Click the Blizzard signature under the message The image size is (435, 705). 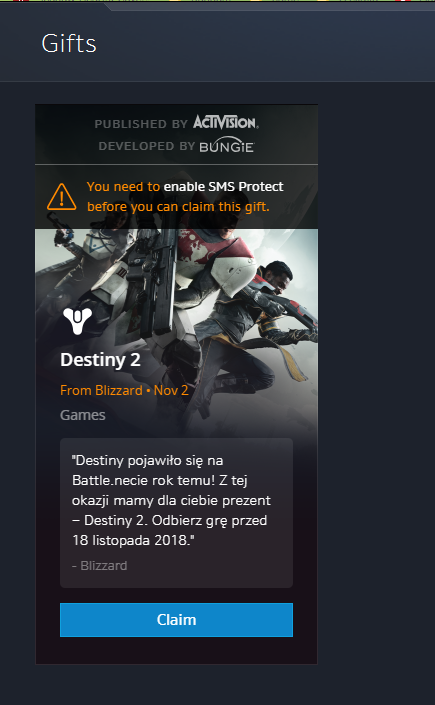(x=99, y=566)
